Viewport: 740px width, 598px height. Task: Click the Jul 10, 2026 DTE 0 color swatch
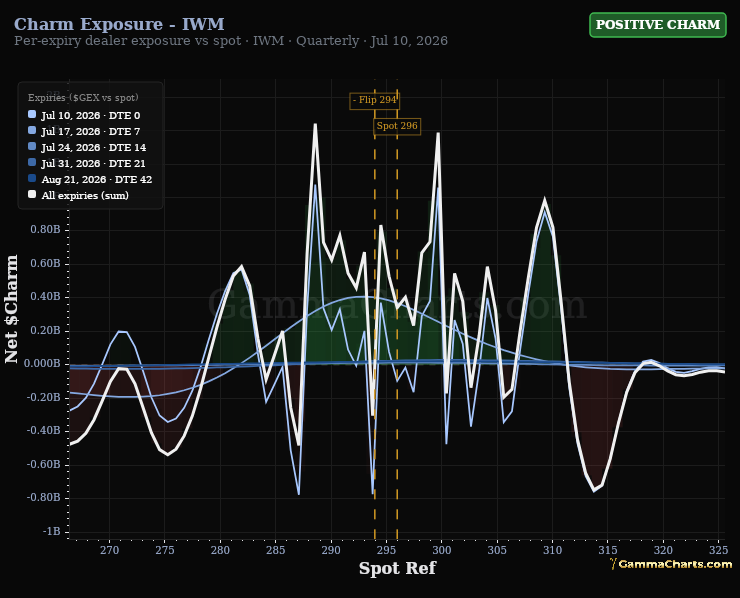(32, 114)
